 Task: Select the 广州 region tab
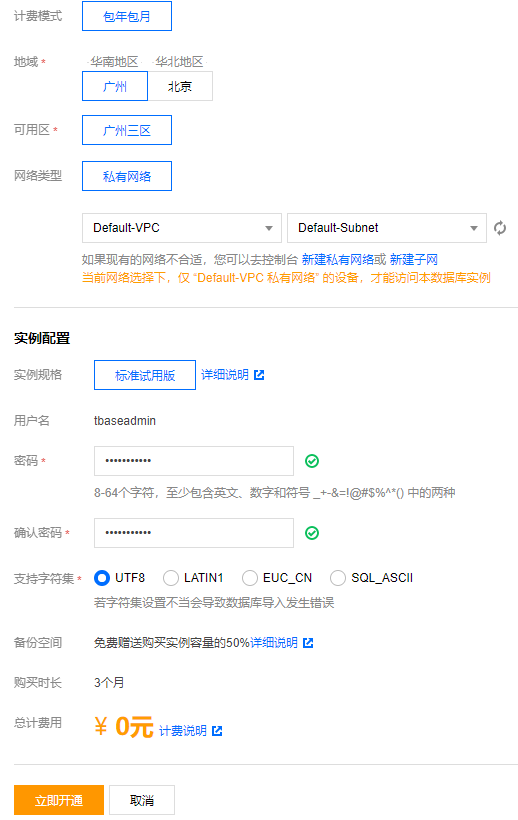coord(115,86)
